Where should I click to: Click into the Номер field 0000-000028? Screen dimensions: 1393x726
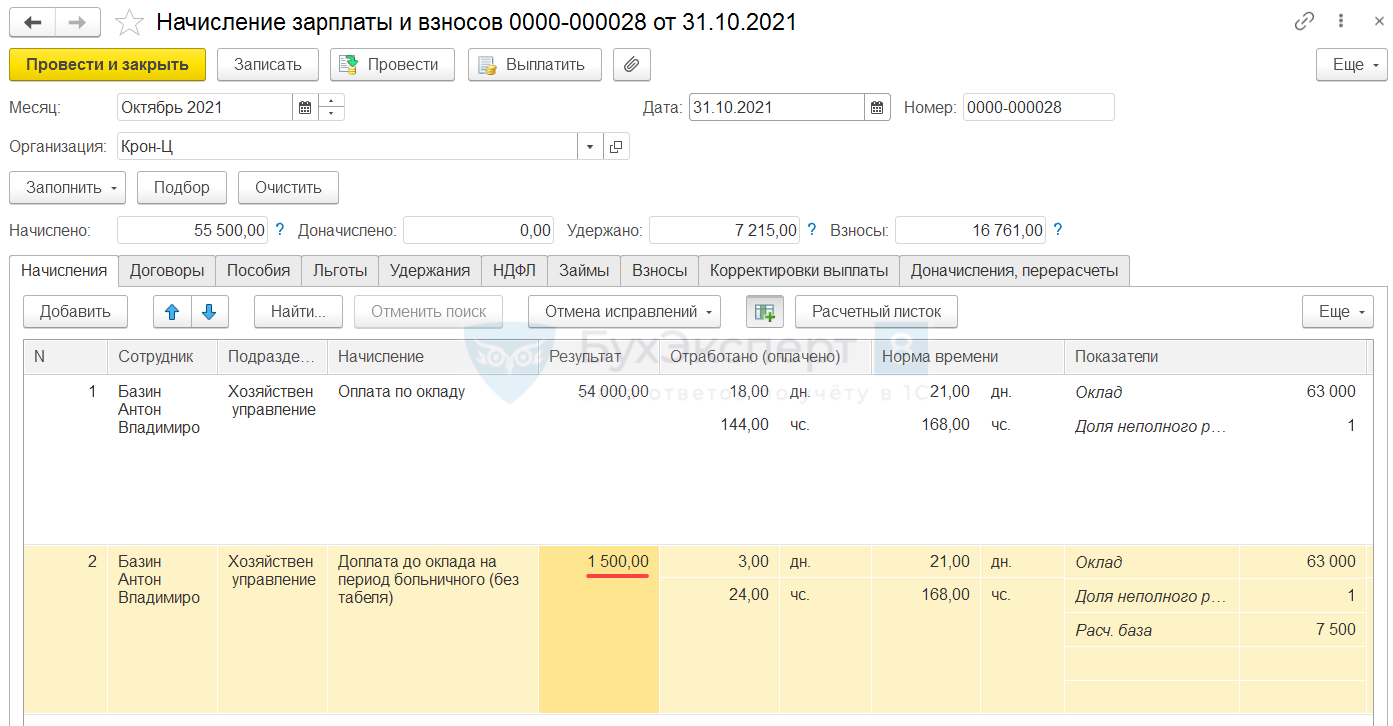tap(1038, 108)
